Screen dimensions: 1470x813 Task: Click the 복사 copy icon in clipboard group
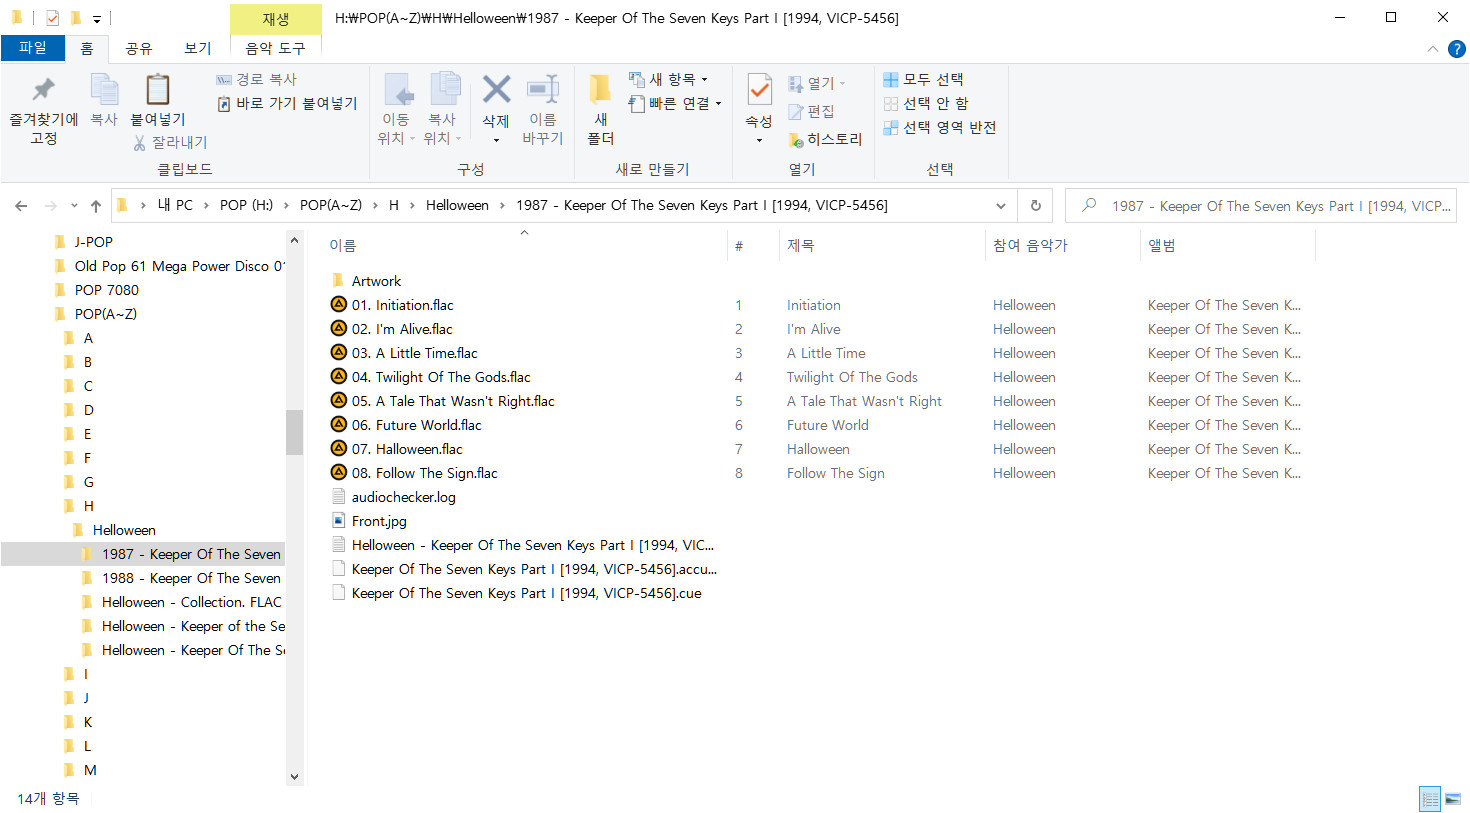pos(104,90)
